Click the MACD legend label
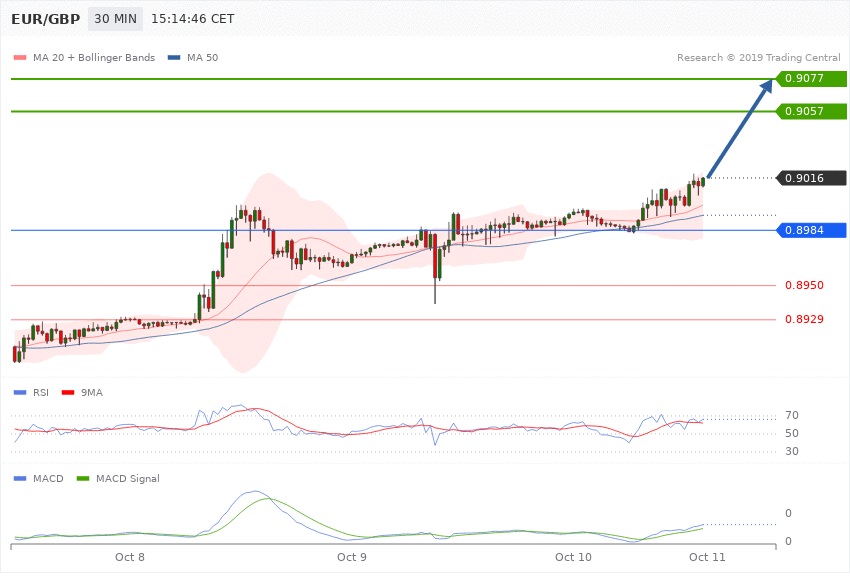Screen dimensions: 850x576 pyautogui.click(x=48, y=479)
